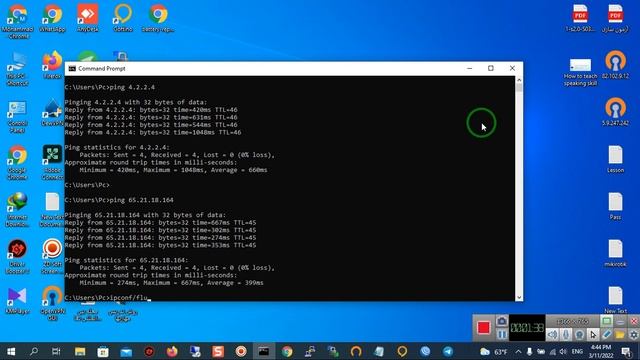
Task: Open How to teach speaking skill file
Action: click(580, 72)
